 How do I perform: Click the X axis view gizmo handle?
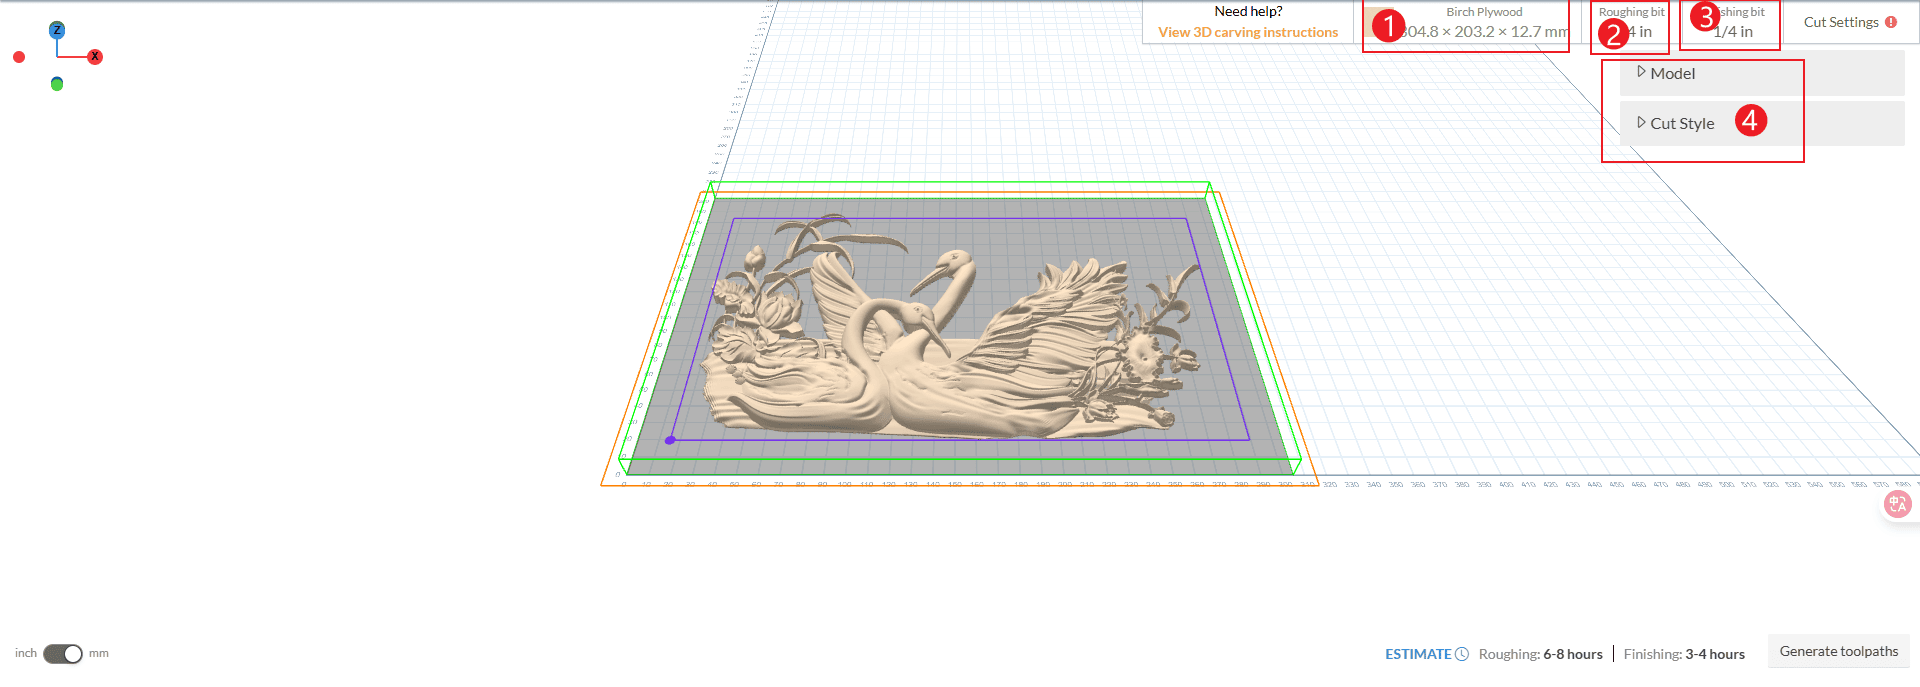pyautogui.click(x=95, y=57)
